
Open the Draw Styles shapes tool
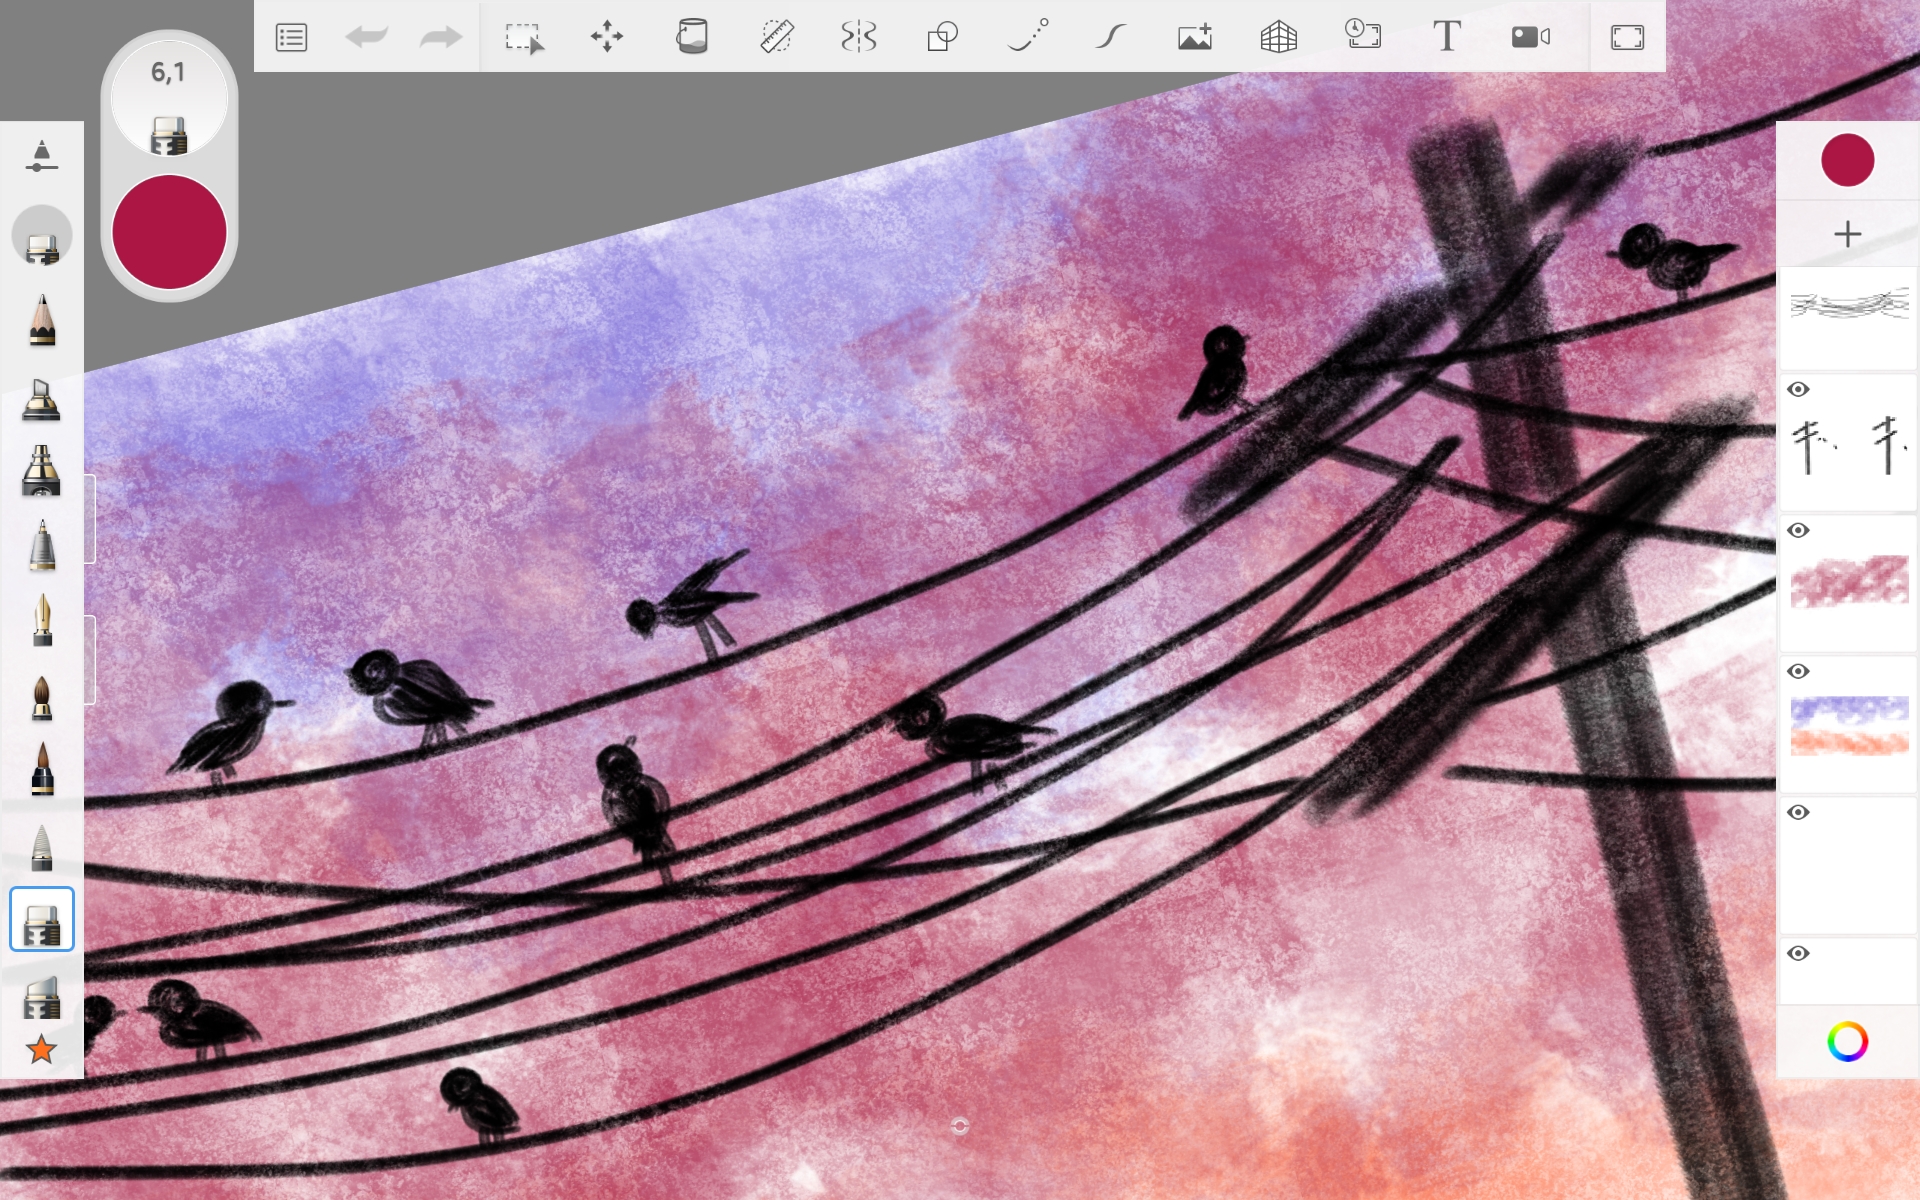pyautogui.click(x=942, y=37)
